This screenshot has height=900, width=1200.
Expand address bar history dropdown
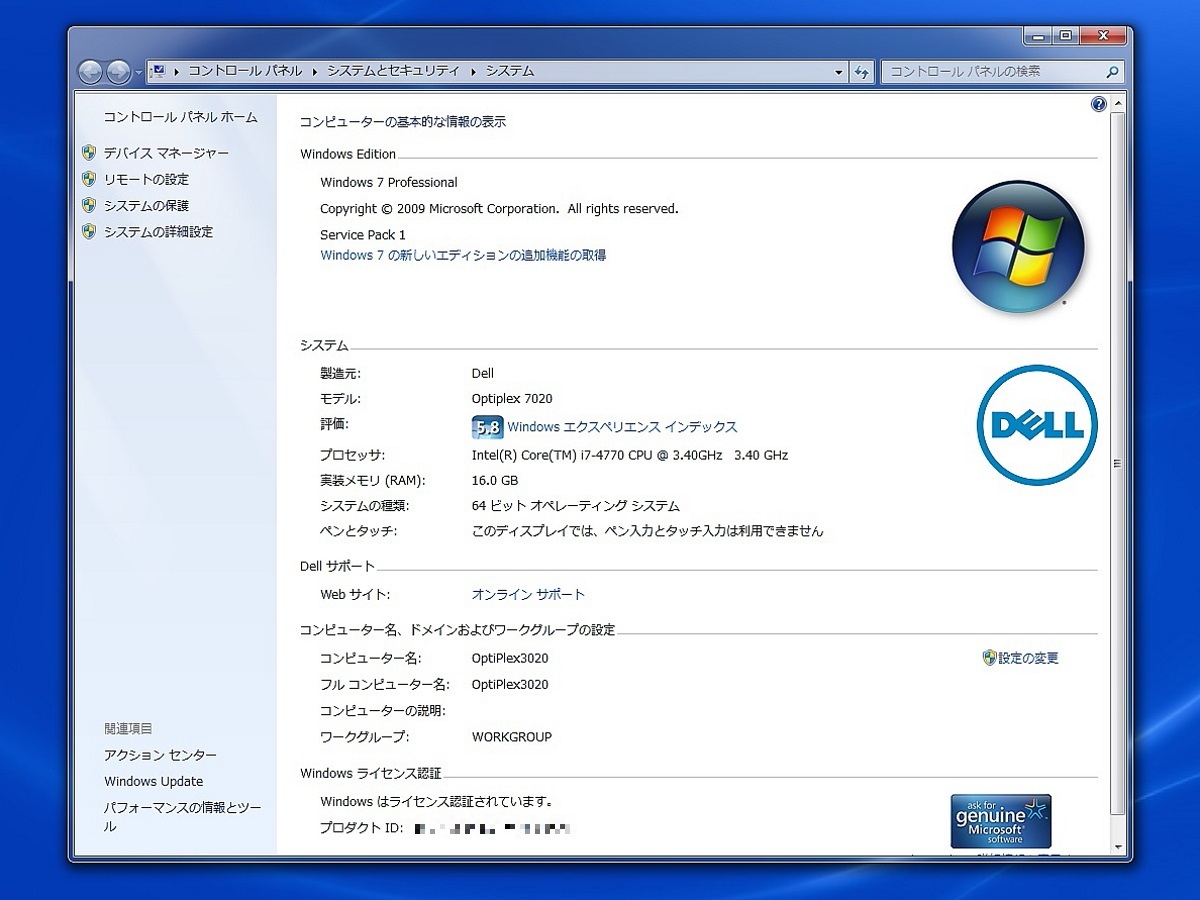click(839, 72)
